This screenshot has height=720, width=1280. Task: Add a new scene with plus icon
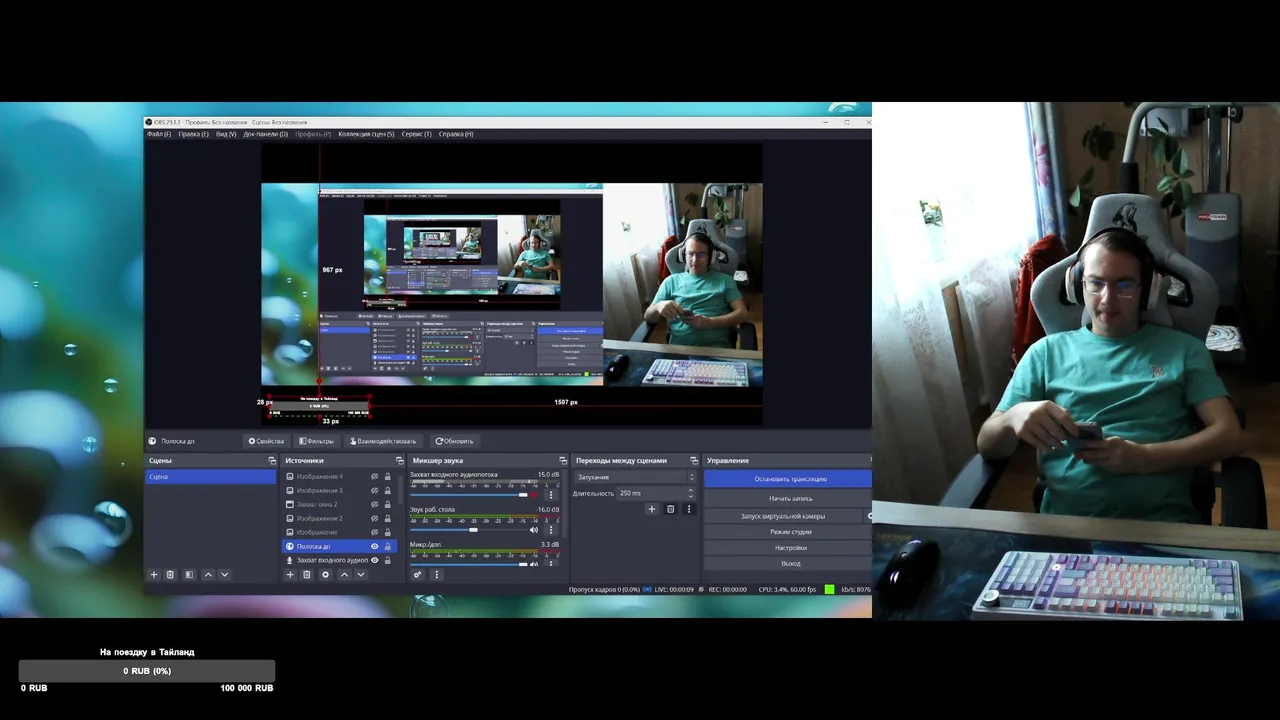tap(154, 575)
